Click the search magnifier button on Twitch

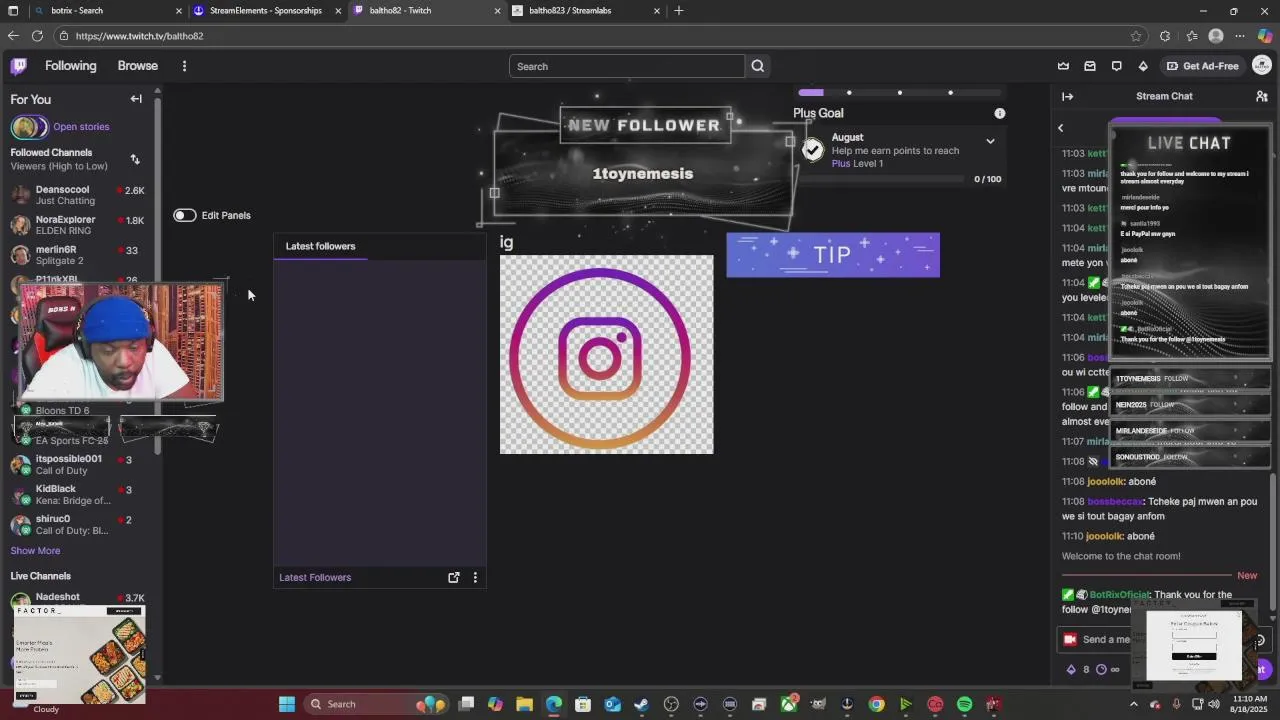click(758, 66)
